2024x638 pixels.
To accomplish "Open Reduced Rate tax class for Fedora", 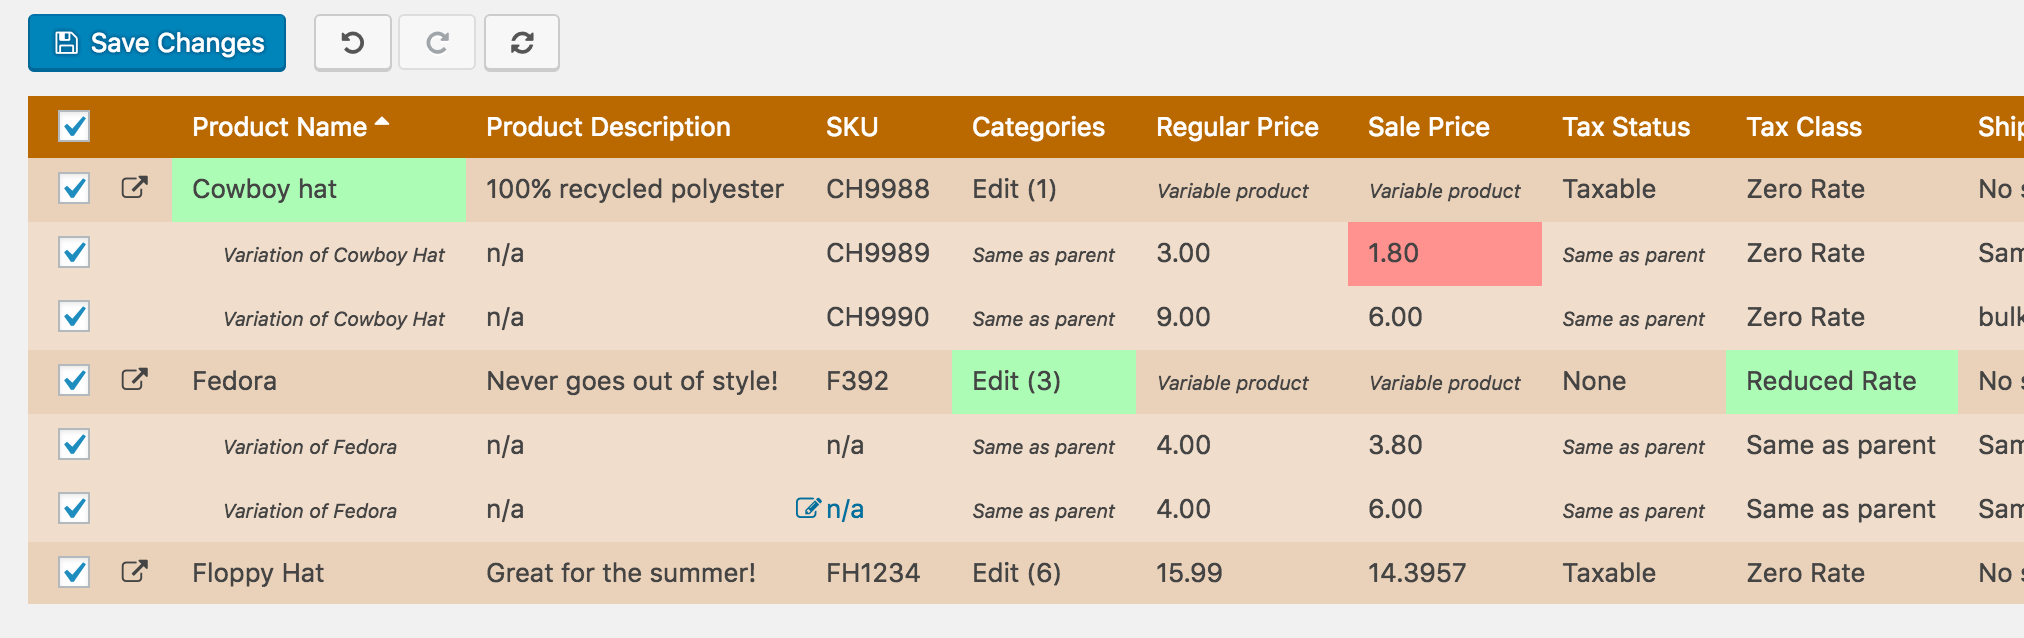I will [x=1831, y=381].
